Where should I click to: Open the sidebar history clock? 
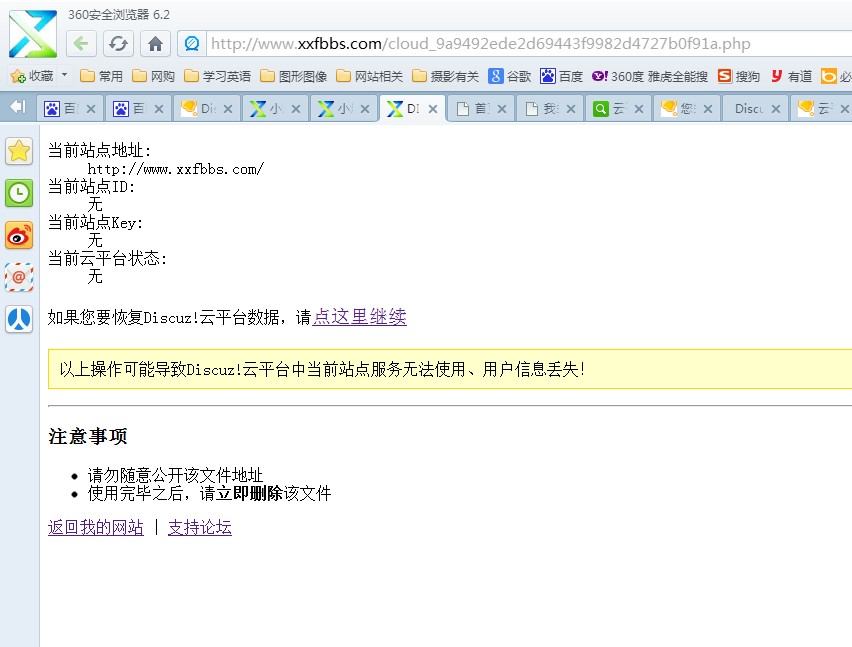19,193
